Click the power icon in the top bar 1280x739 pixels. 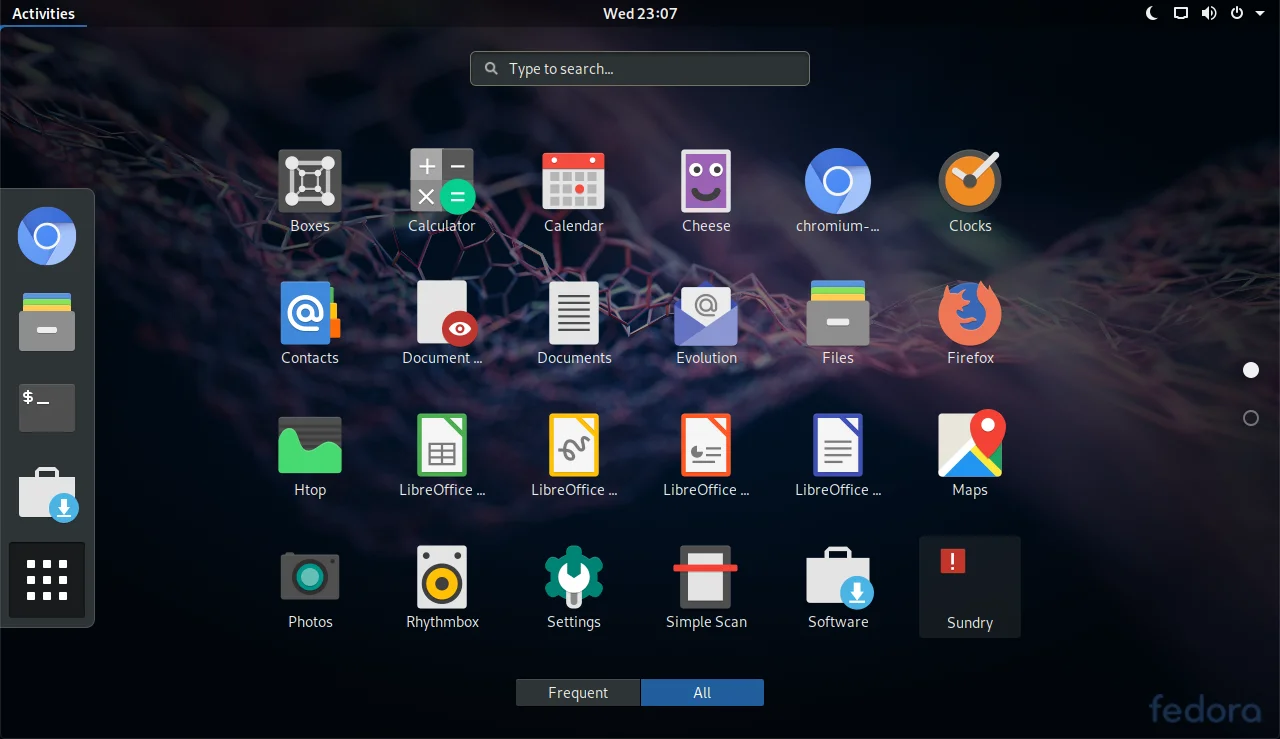point(1237,13)
